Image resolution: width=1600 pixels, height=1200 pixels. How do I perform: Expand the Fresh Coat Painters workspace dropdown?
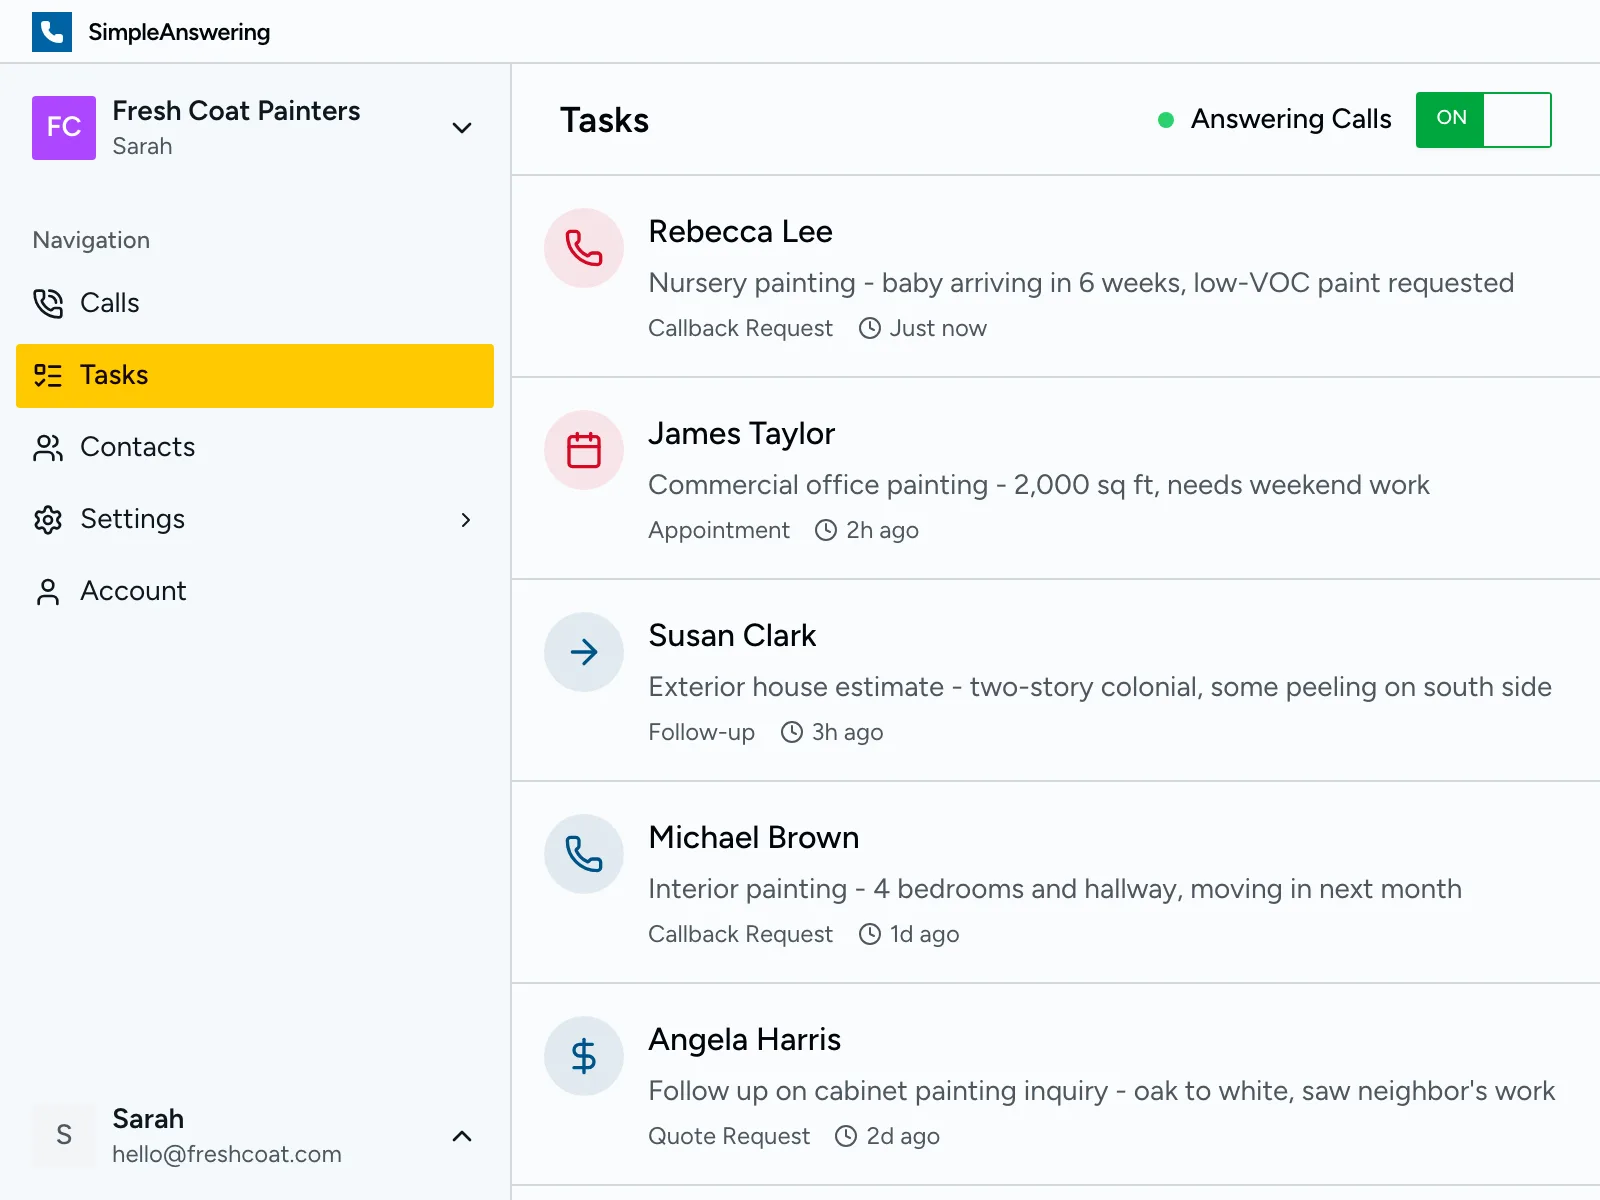tap(461, 128)
